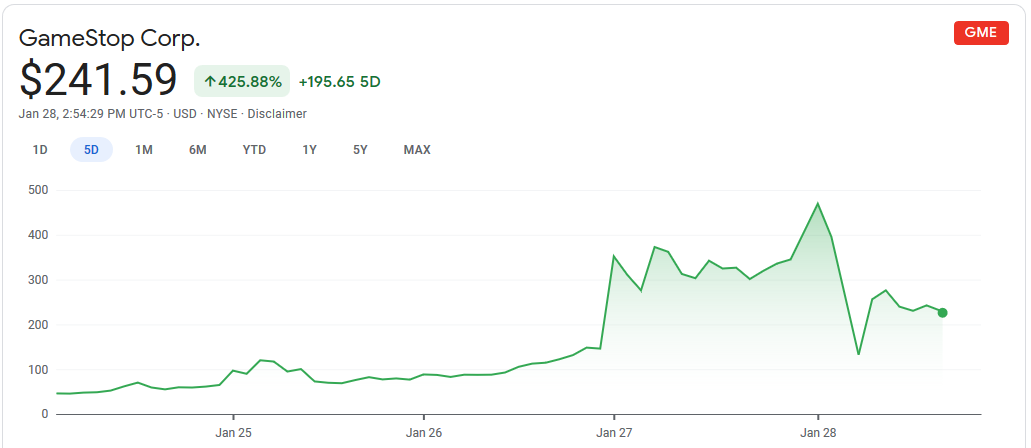The image size is (1031, 448).
Task: Click the Jan 27 axis label
Action: click(613, 433)
